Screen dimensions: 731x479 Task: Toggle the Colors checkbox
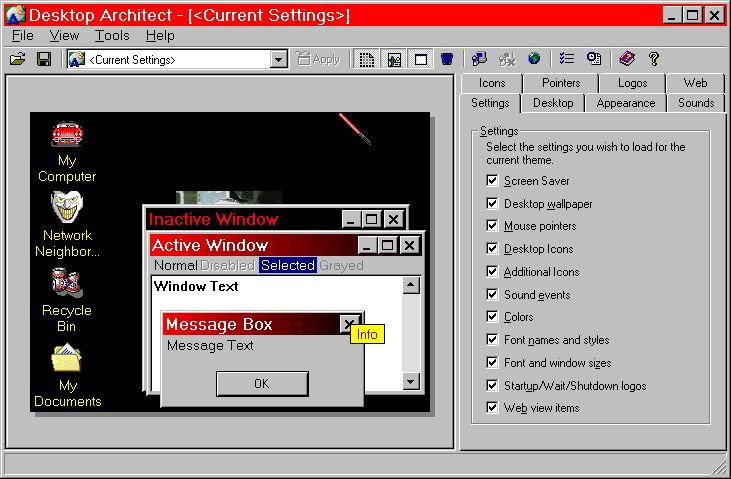click(492, 317)
